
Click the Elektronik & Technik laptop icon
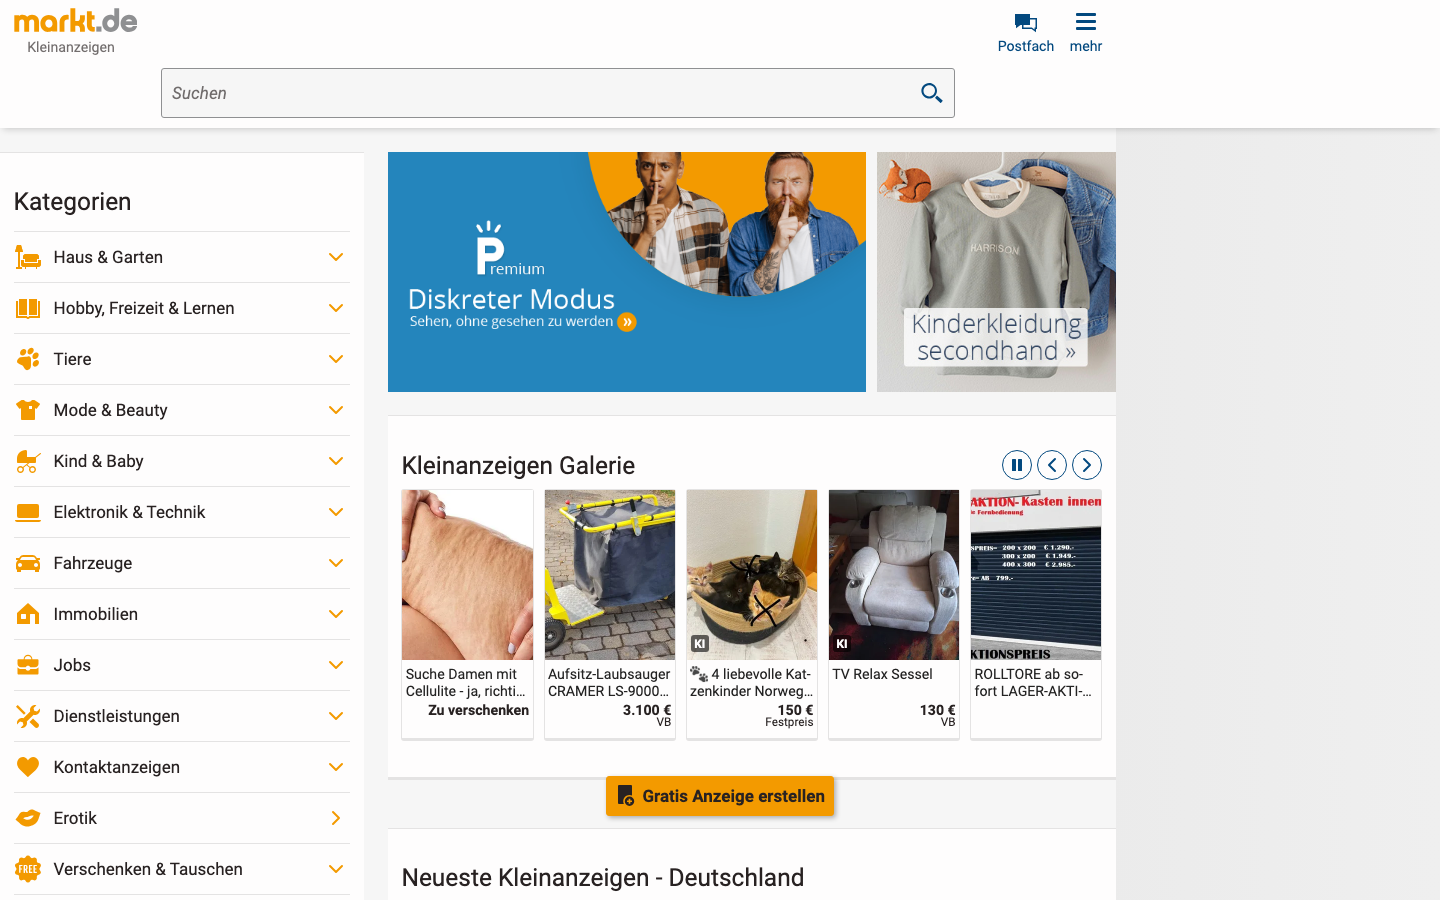[x=28, y=512]
